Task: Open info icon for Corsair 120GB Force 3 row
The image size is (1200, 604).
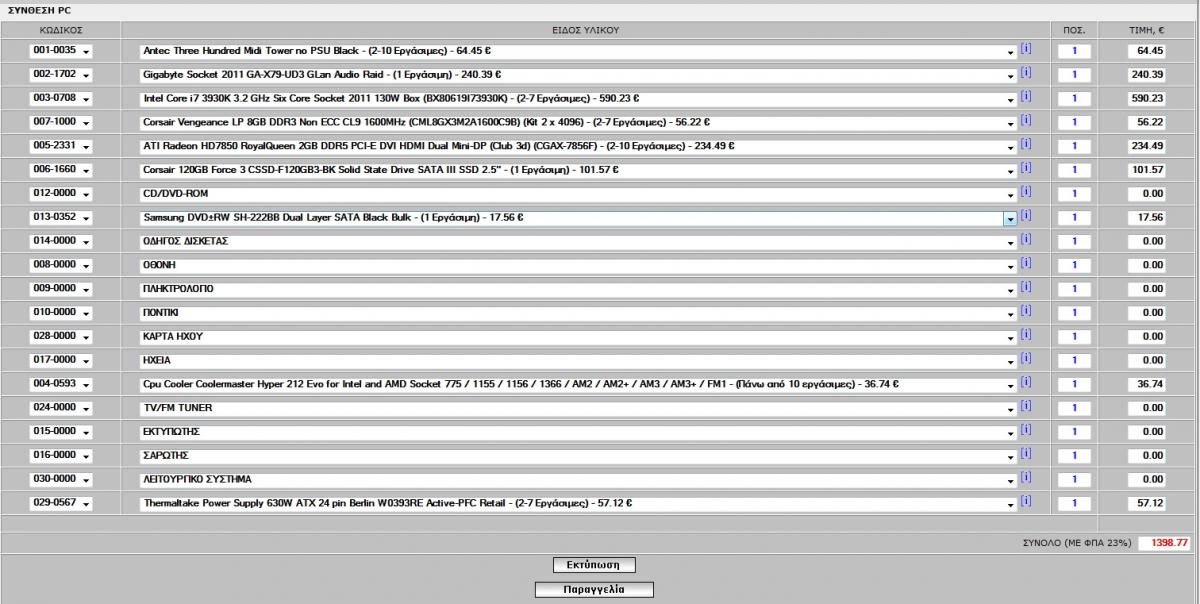Action: pyautogui.click(x=1026, y=168)
